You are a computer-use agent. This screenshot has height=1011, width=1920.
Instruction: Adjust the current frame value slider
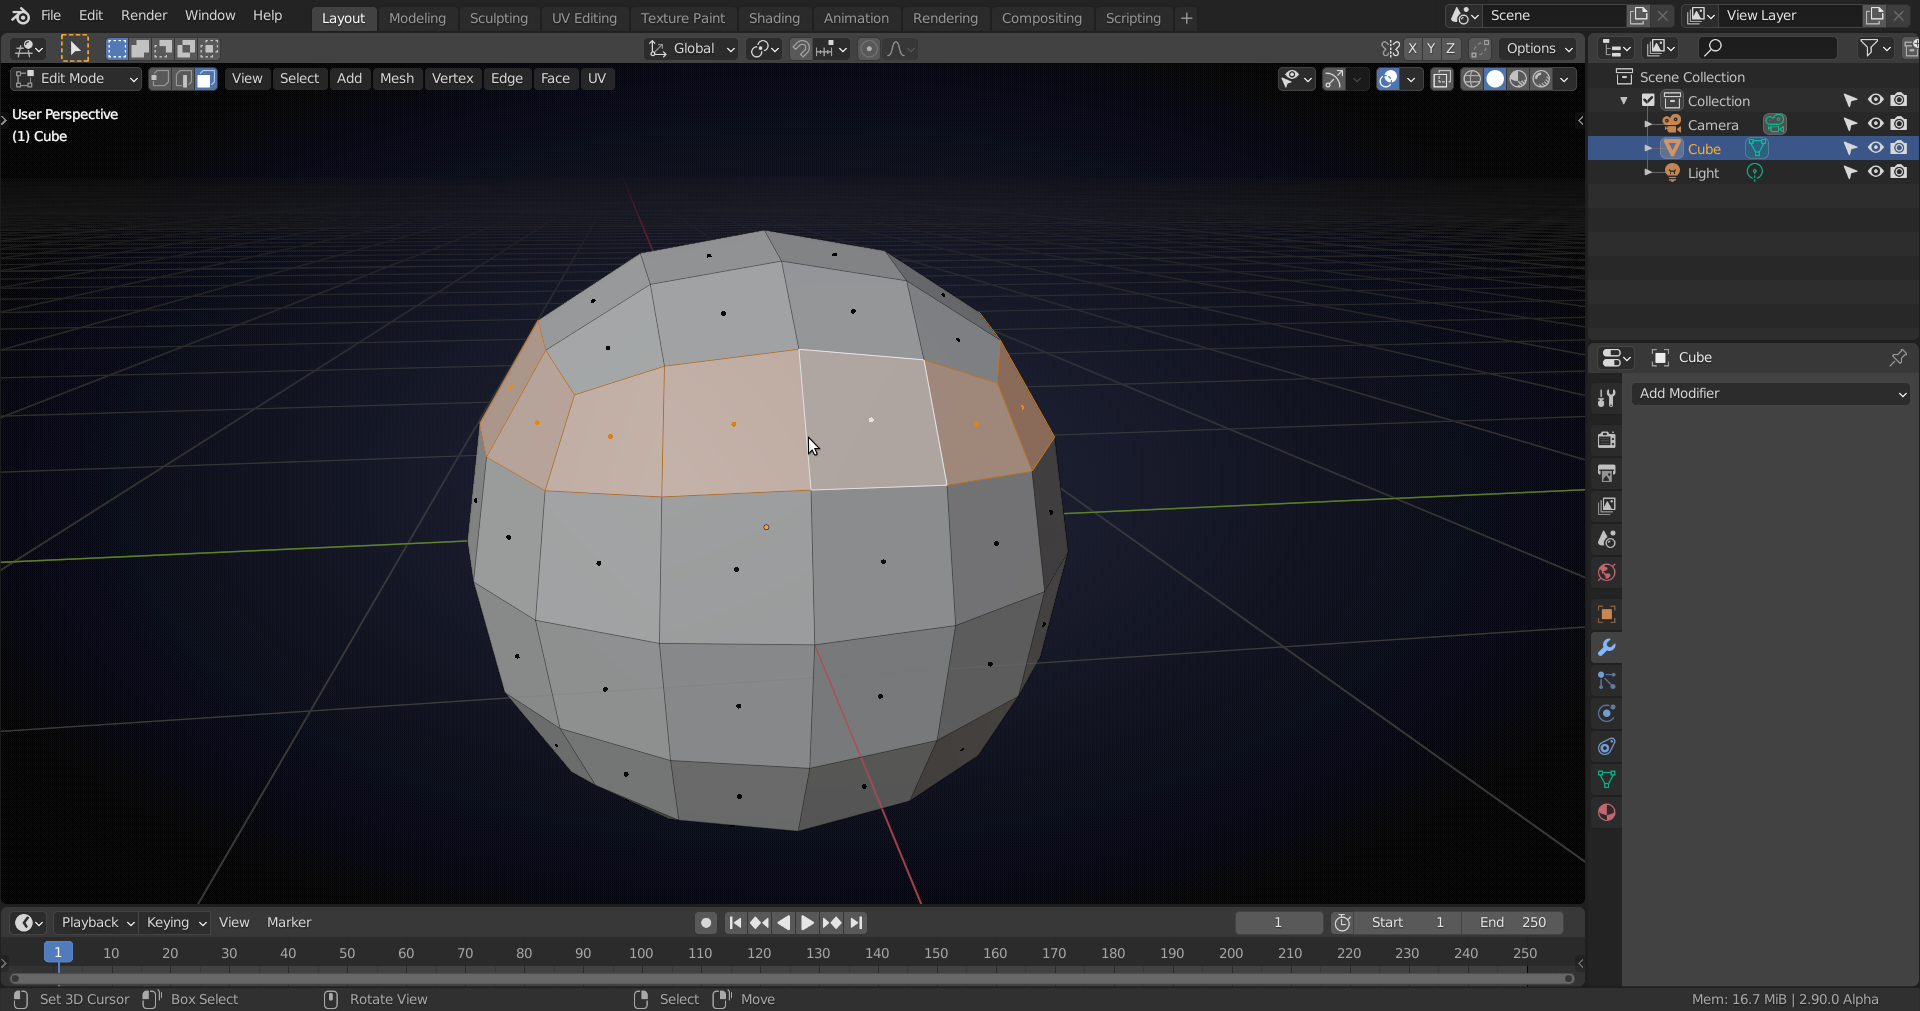tap(1279, 922)
